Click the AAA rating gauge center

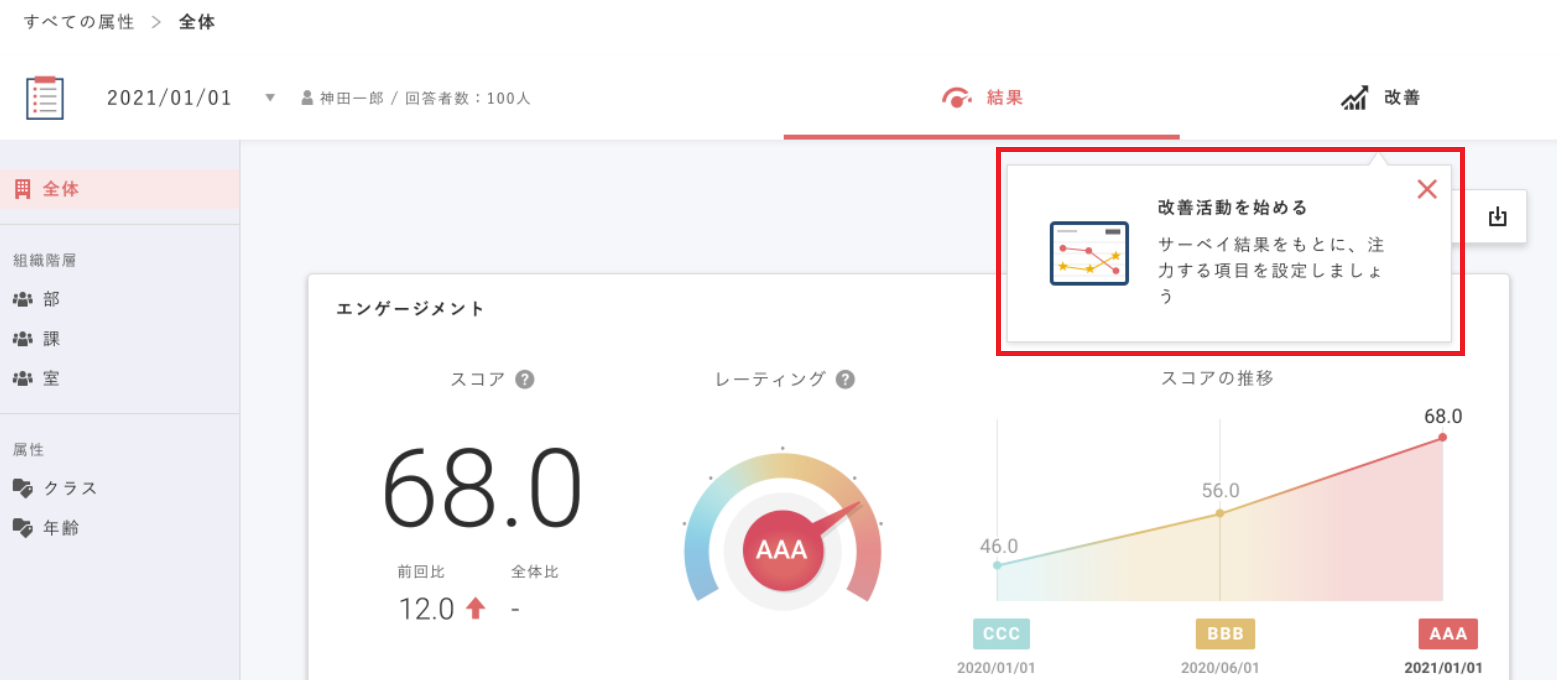click(x=782, y=550)
